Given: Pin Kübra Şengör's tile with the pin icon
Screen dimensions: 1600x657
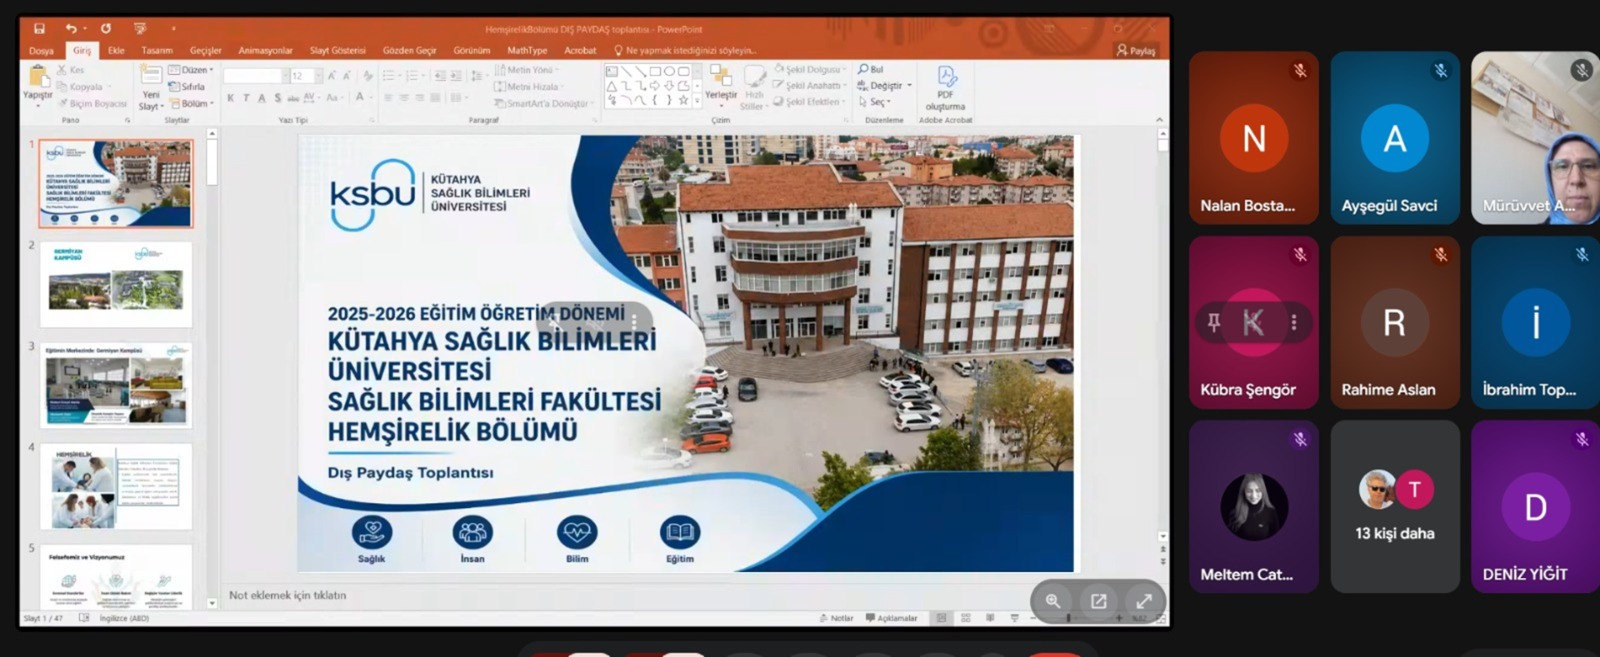Looking at the screenshot, I should (1213, 322).
